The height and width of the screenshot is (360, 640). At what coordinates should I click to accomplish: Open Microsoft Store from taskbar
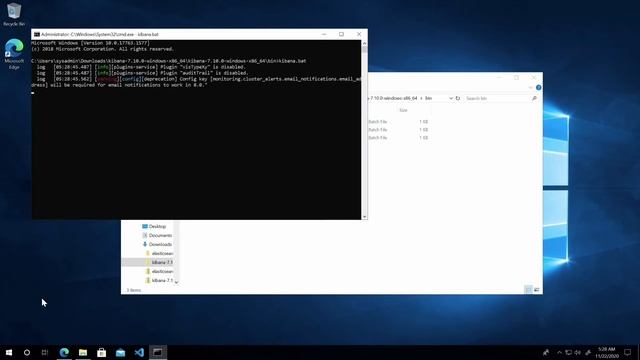pos(102,352)
